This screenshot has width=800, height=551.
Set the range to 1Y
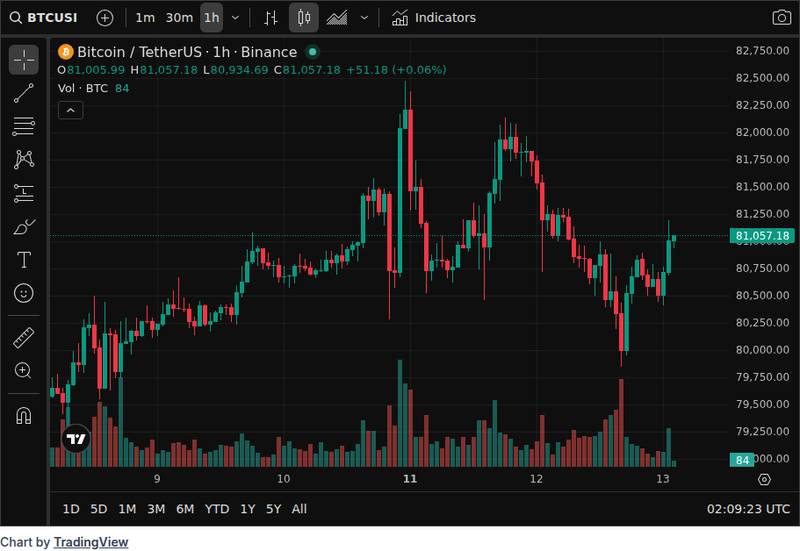247,509
